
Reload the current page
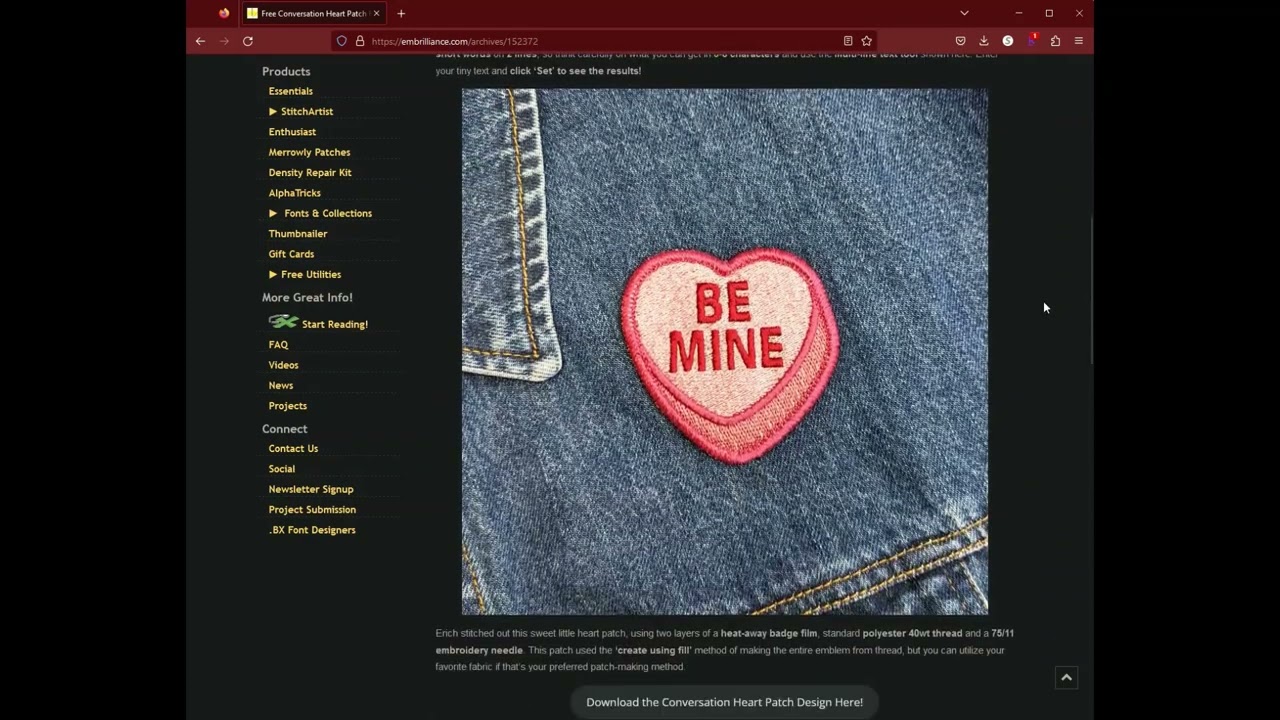click(248, 41)
